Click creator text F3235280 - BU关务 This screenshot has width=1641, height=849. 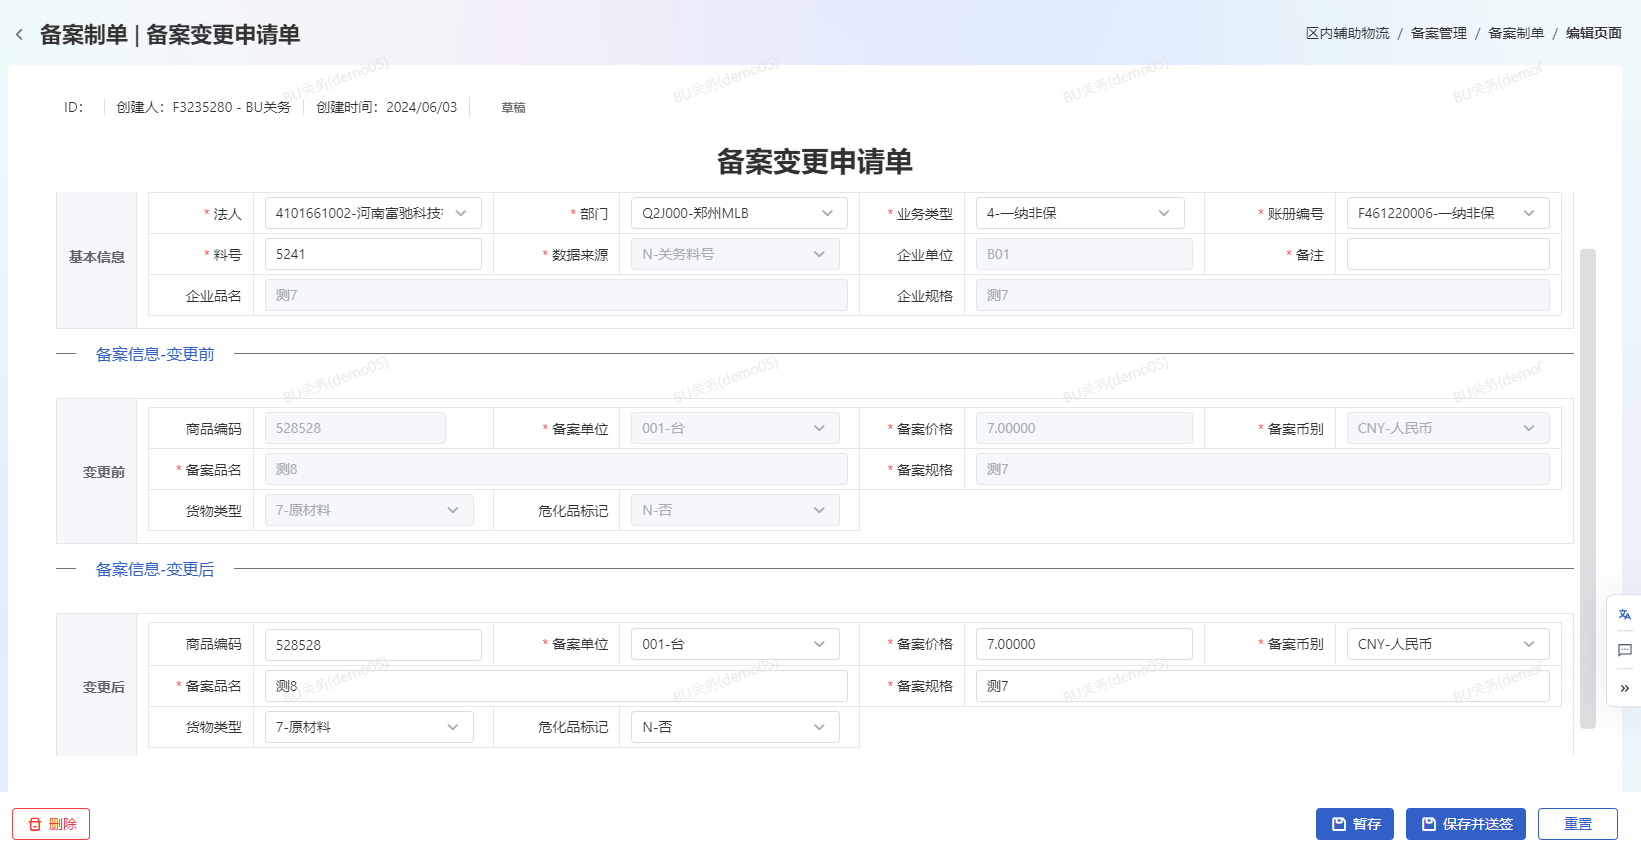(232, 107)
